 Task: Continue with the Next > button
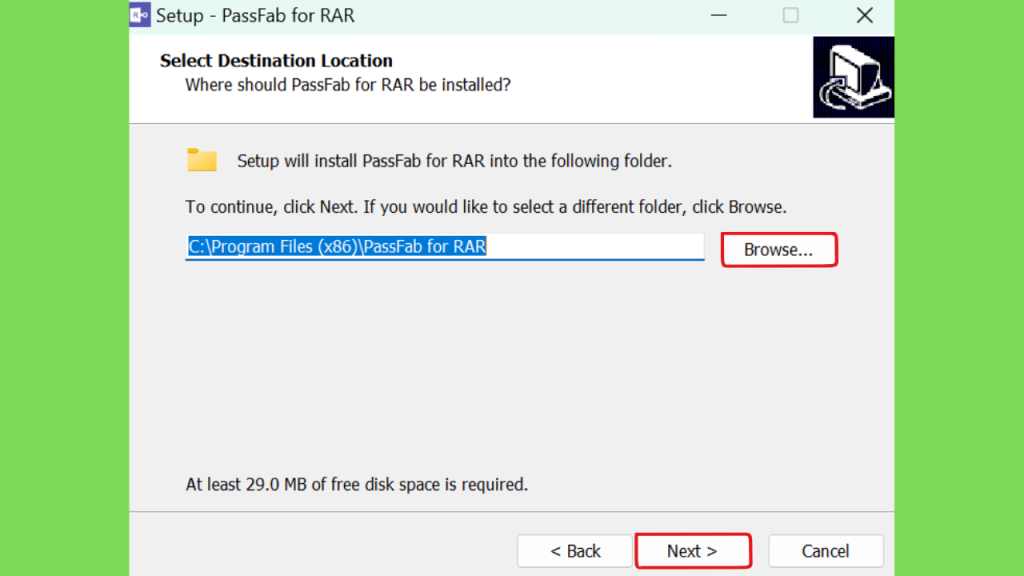point(692,551)
